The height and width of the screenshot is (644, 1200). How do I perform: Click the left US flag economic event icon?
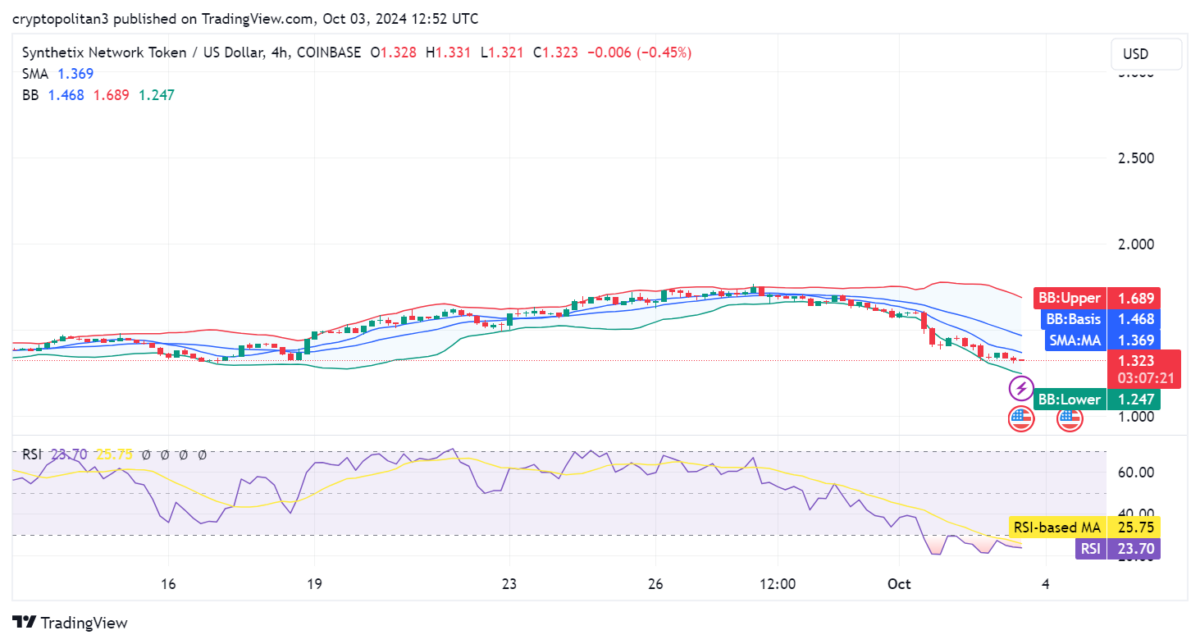(1020, 419)
